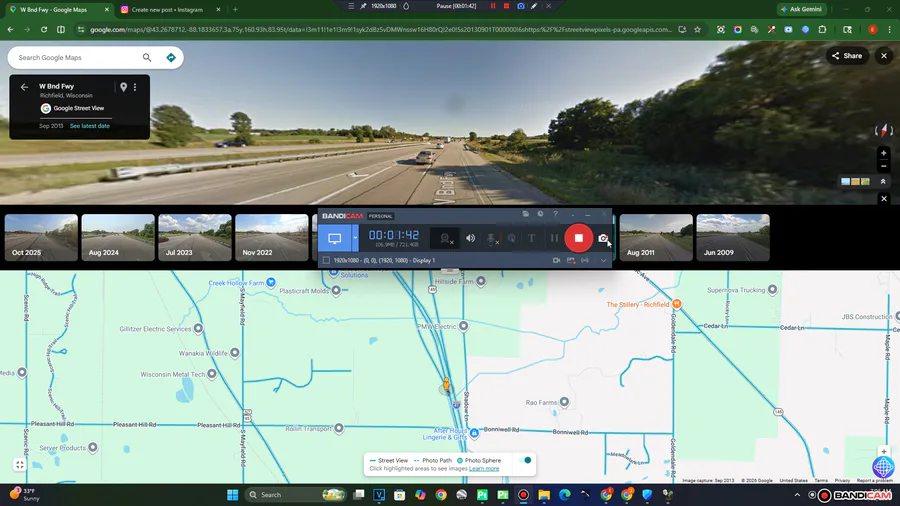Viewport: 900px width, 506px height.
Task: Show hidden system tray icons chevron
Action: (x=797, y=495)
